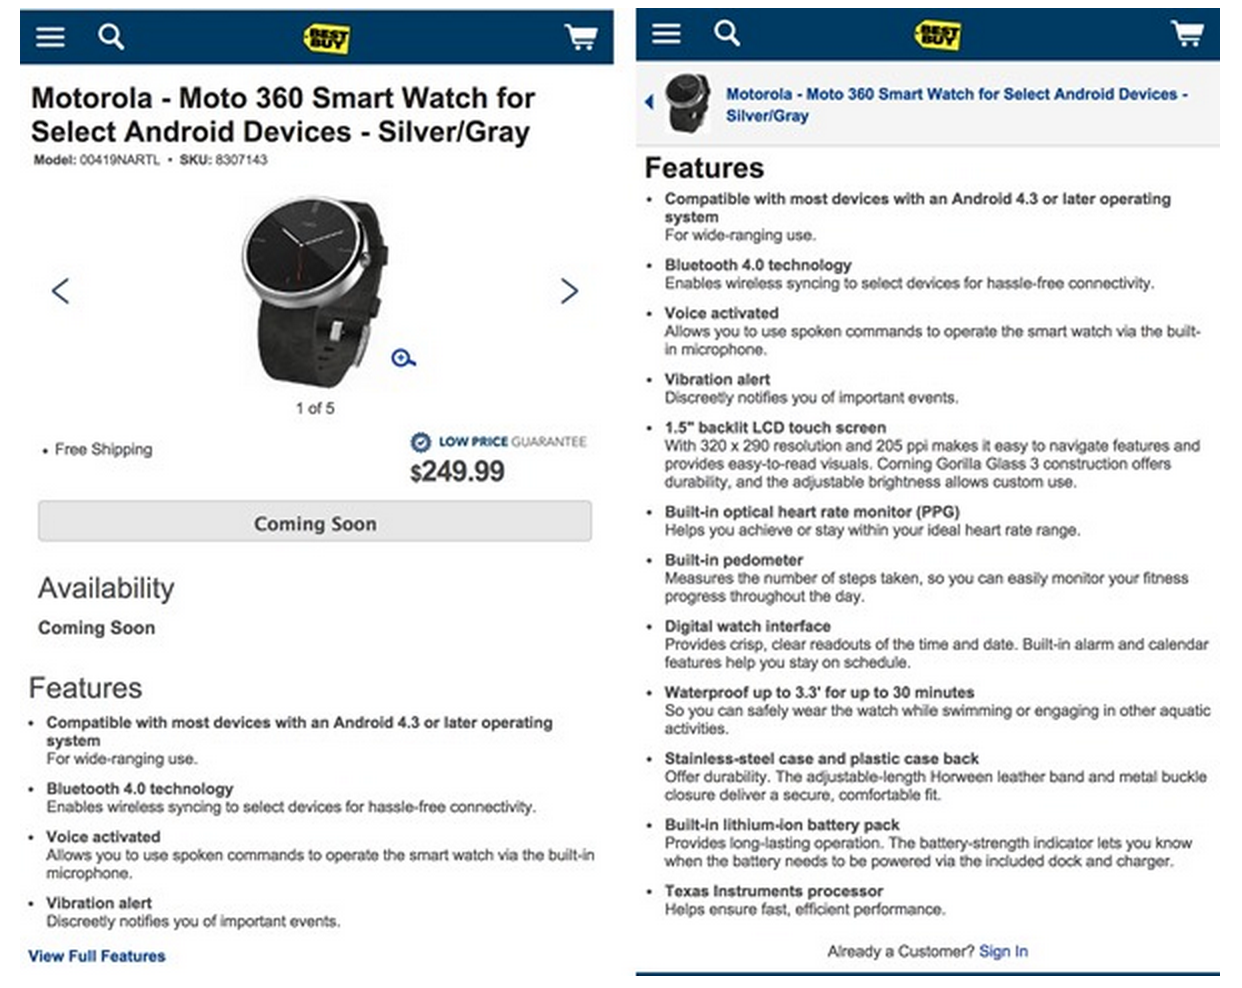Image resolution: width=1242 pixels, height=988 pixels.
Task: Click the Sign In link
Action: [1003, 951]
